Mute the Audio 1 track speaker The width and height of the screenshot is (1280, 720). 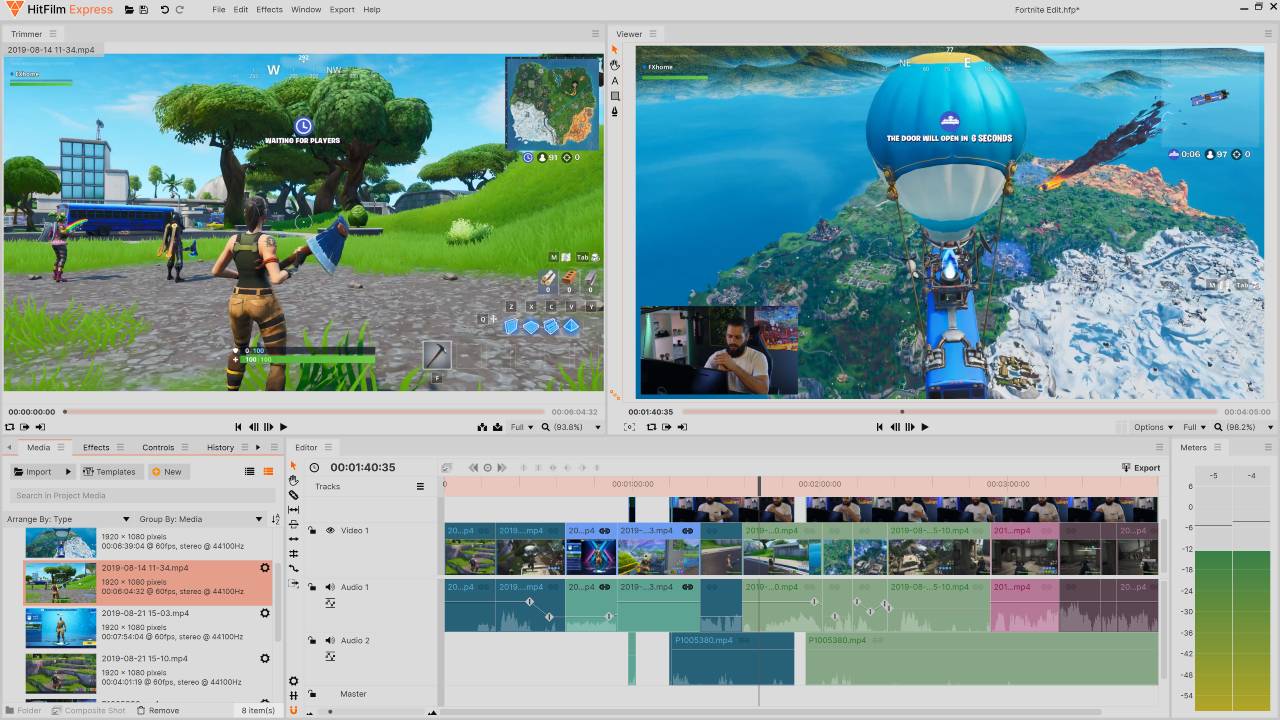click(329, 587)
